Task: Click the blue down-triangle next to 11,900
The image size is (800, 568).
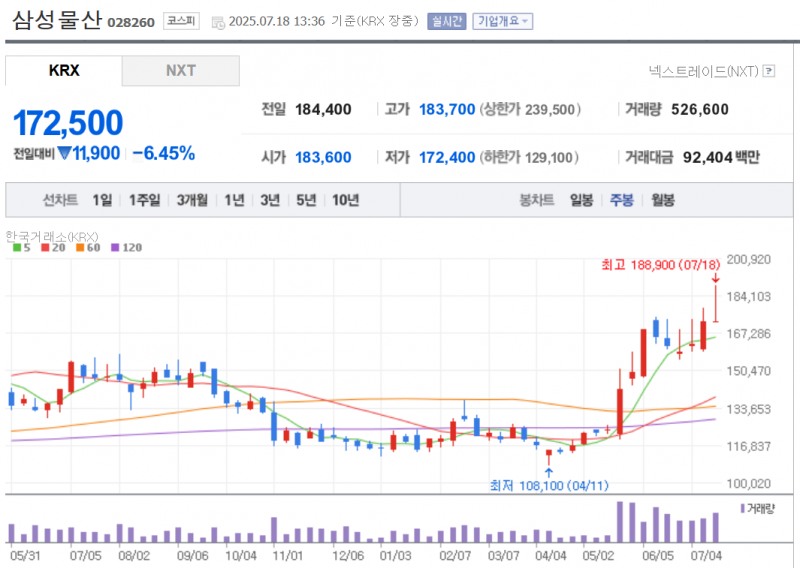Action: [x=63, y=154]
